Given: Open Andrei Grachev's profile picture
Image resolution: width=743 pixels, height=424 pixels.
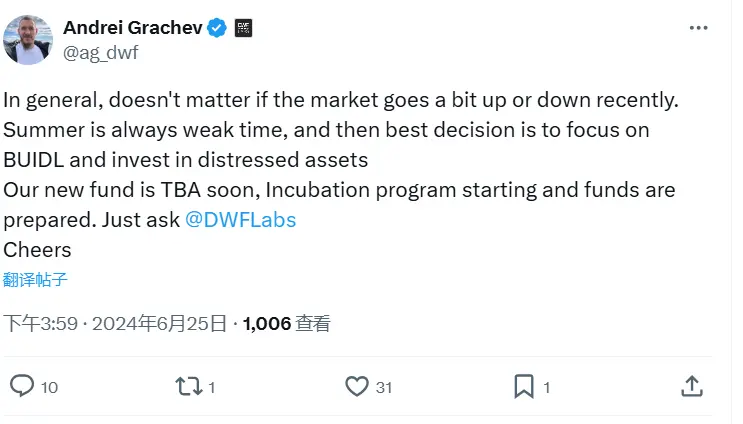Looking at the screenshot, I should (x=28, y=40).
